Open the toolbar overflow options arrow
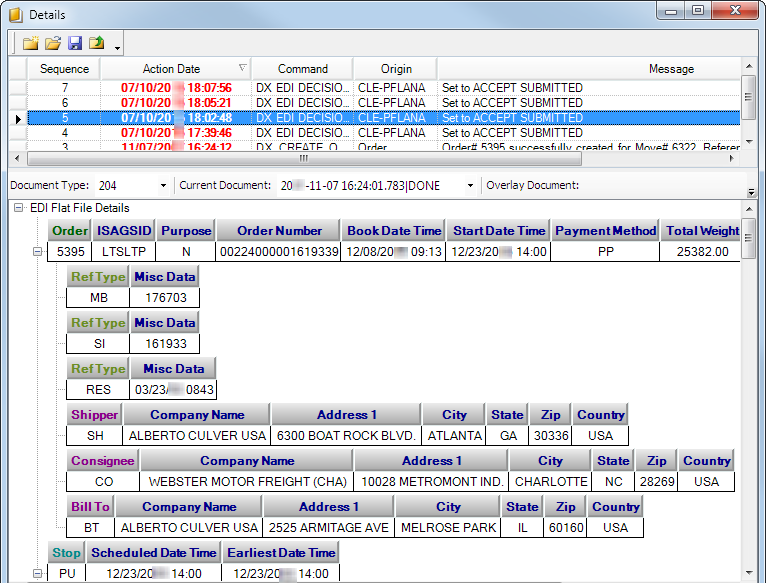The image size is (766, 583). [118, 47]
